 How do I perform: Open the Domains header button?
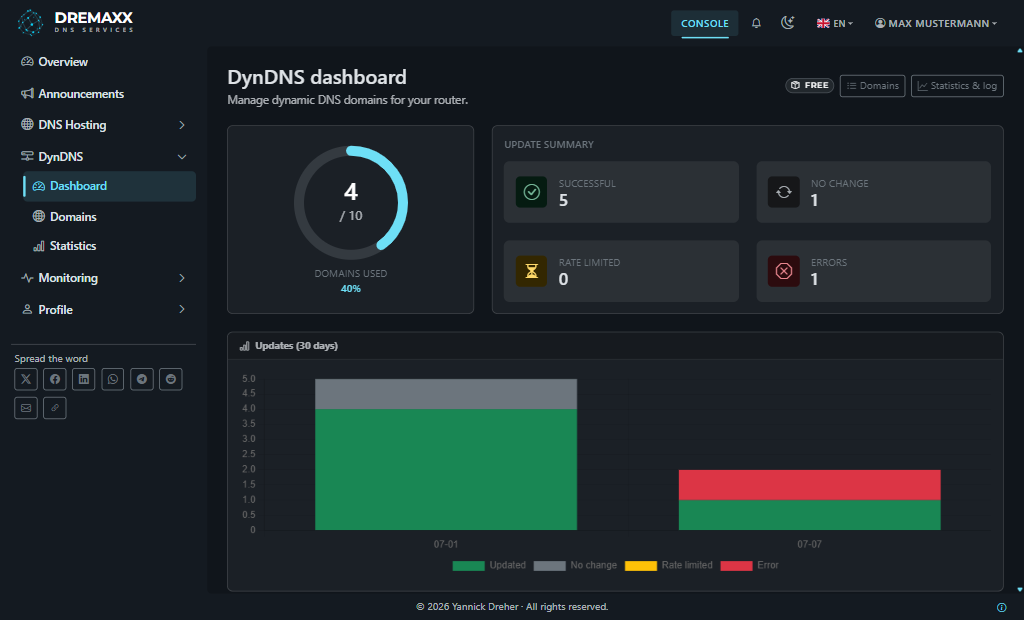[872, 86]
